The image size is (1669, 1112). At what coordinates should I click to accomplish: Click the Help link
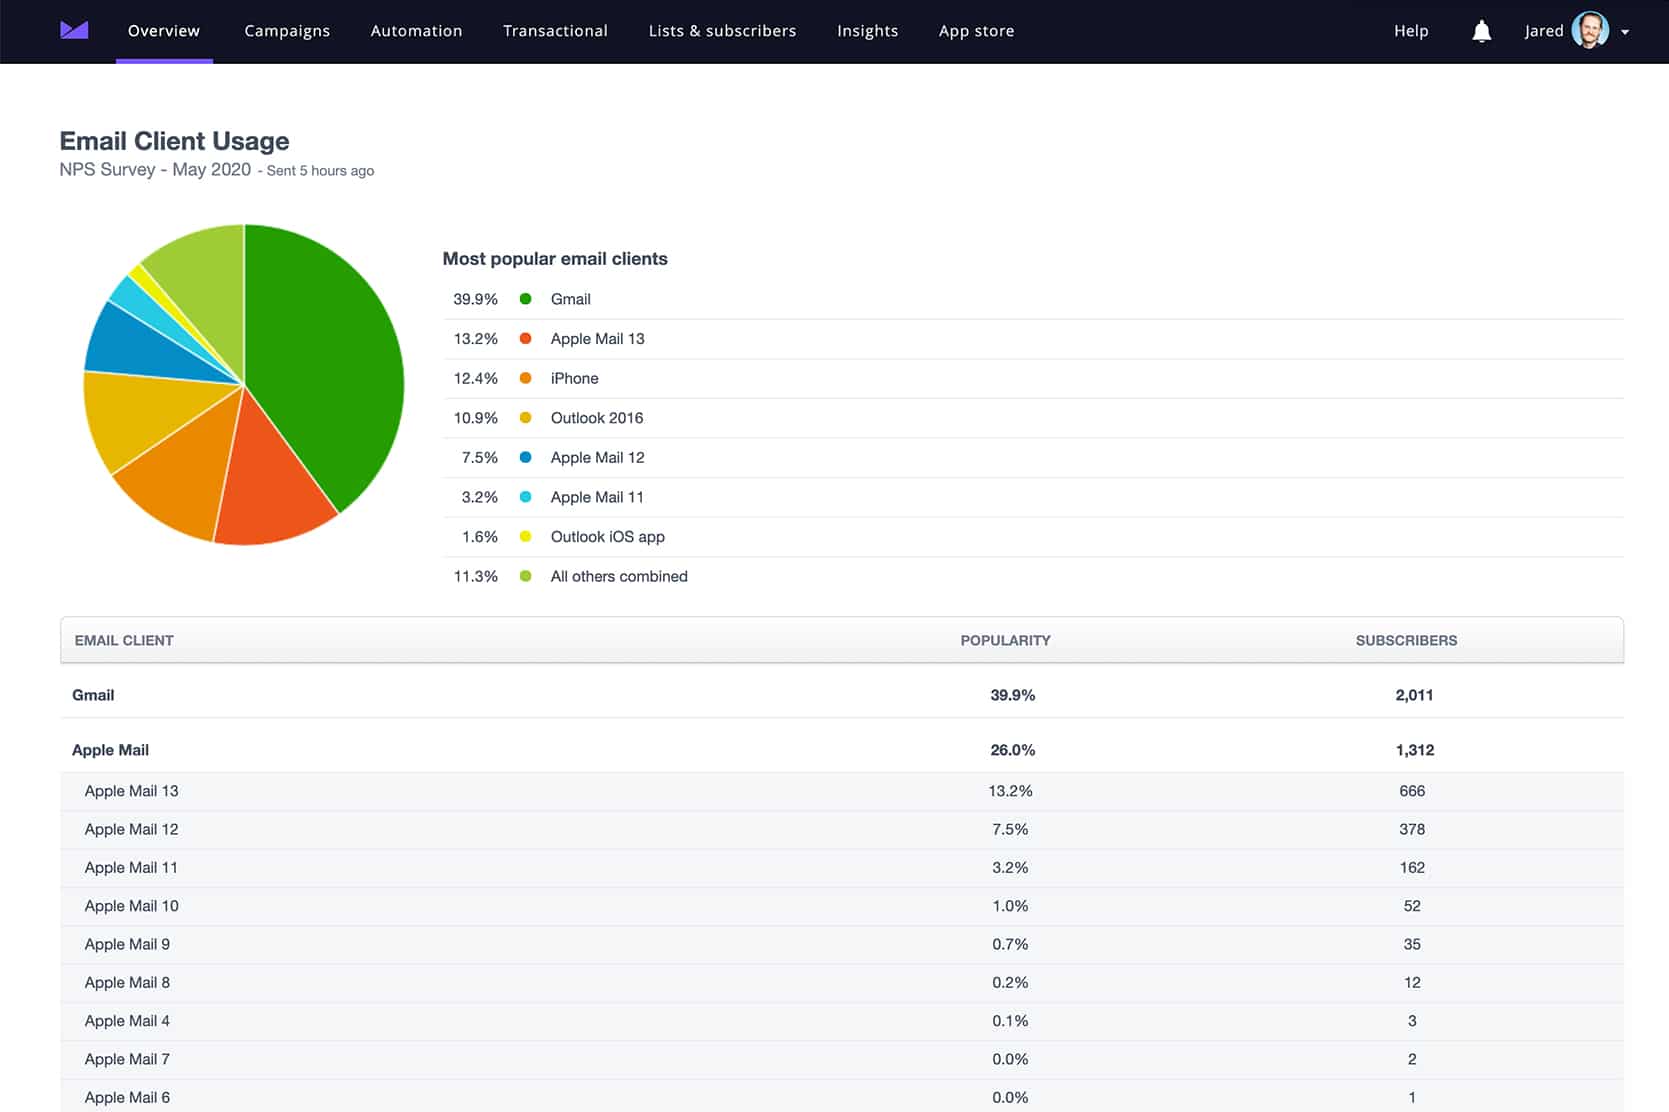tap(1410, 30)
